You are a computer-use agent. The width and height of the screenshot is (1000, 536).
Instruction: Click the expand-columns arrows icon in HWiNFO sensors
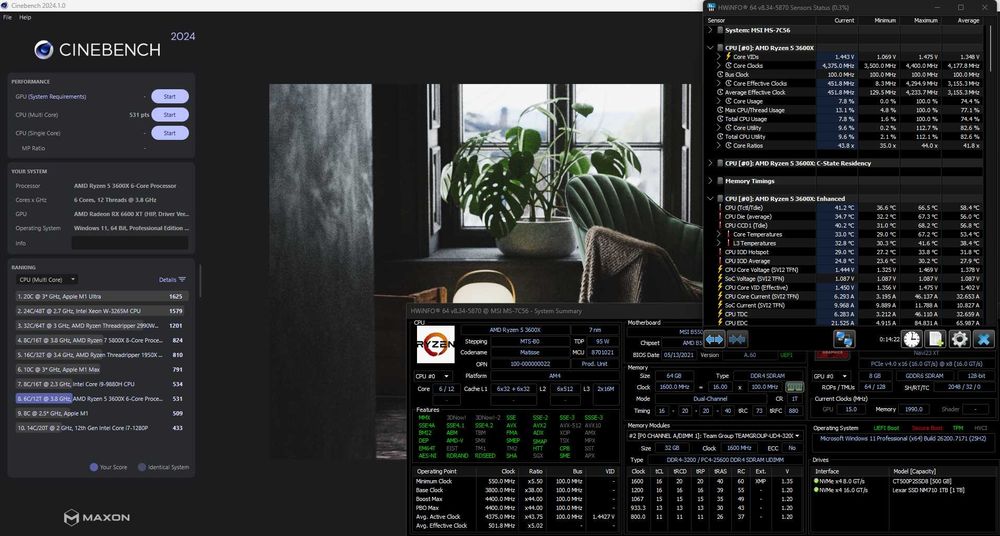[x=715, y=339]
